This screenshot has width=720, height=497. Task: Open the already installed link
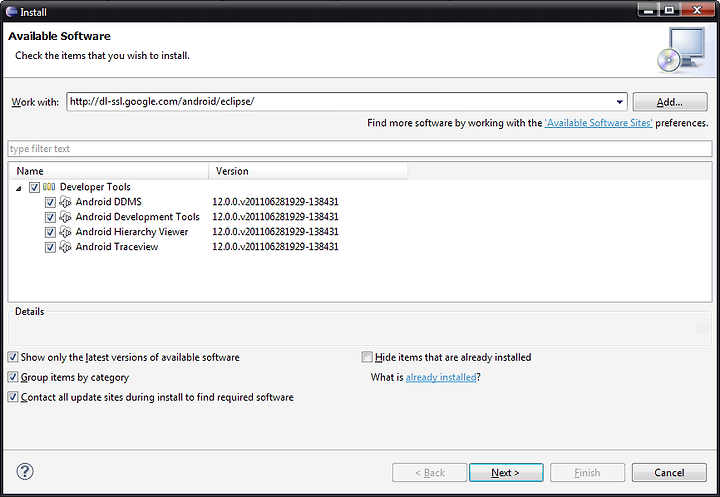[441, 377]
